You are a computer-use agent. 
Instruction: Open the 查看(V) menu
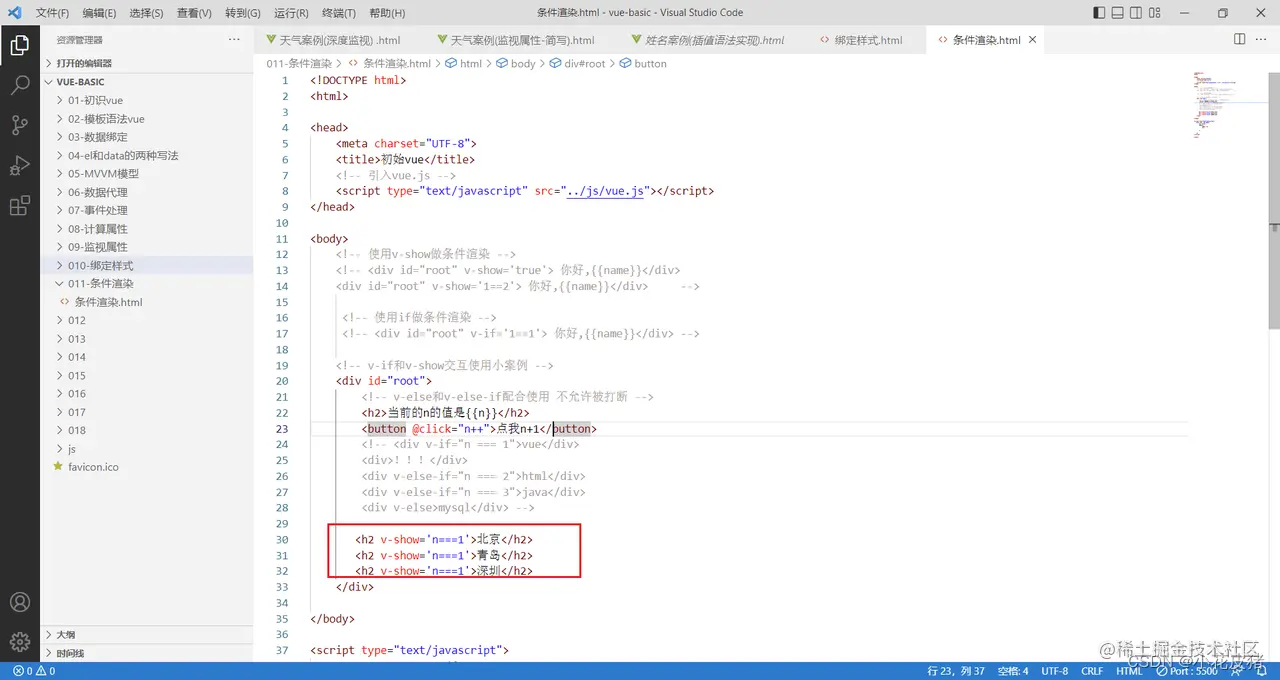click(194, 13)
